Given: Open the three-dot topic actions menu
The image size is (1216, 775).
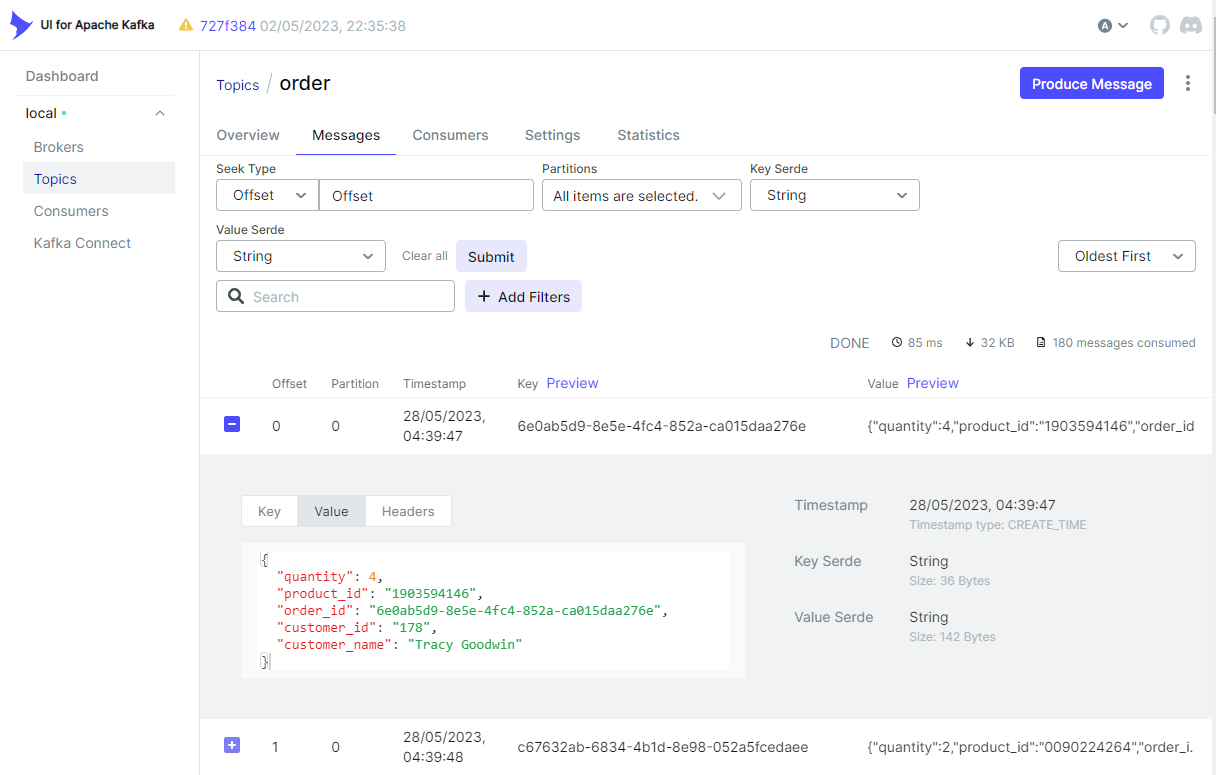Looking at the screenshot, I should pyautogui.click(x=1188, y=83).
